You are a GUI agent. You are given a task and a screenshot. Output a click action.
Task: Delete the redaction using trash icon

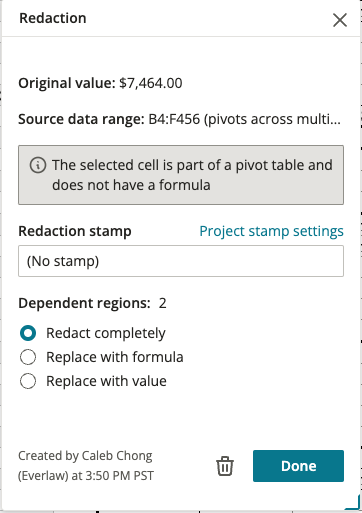[x=225, y=466]
